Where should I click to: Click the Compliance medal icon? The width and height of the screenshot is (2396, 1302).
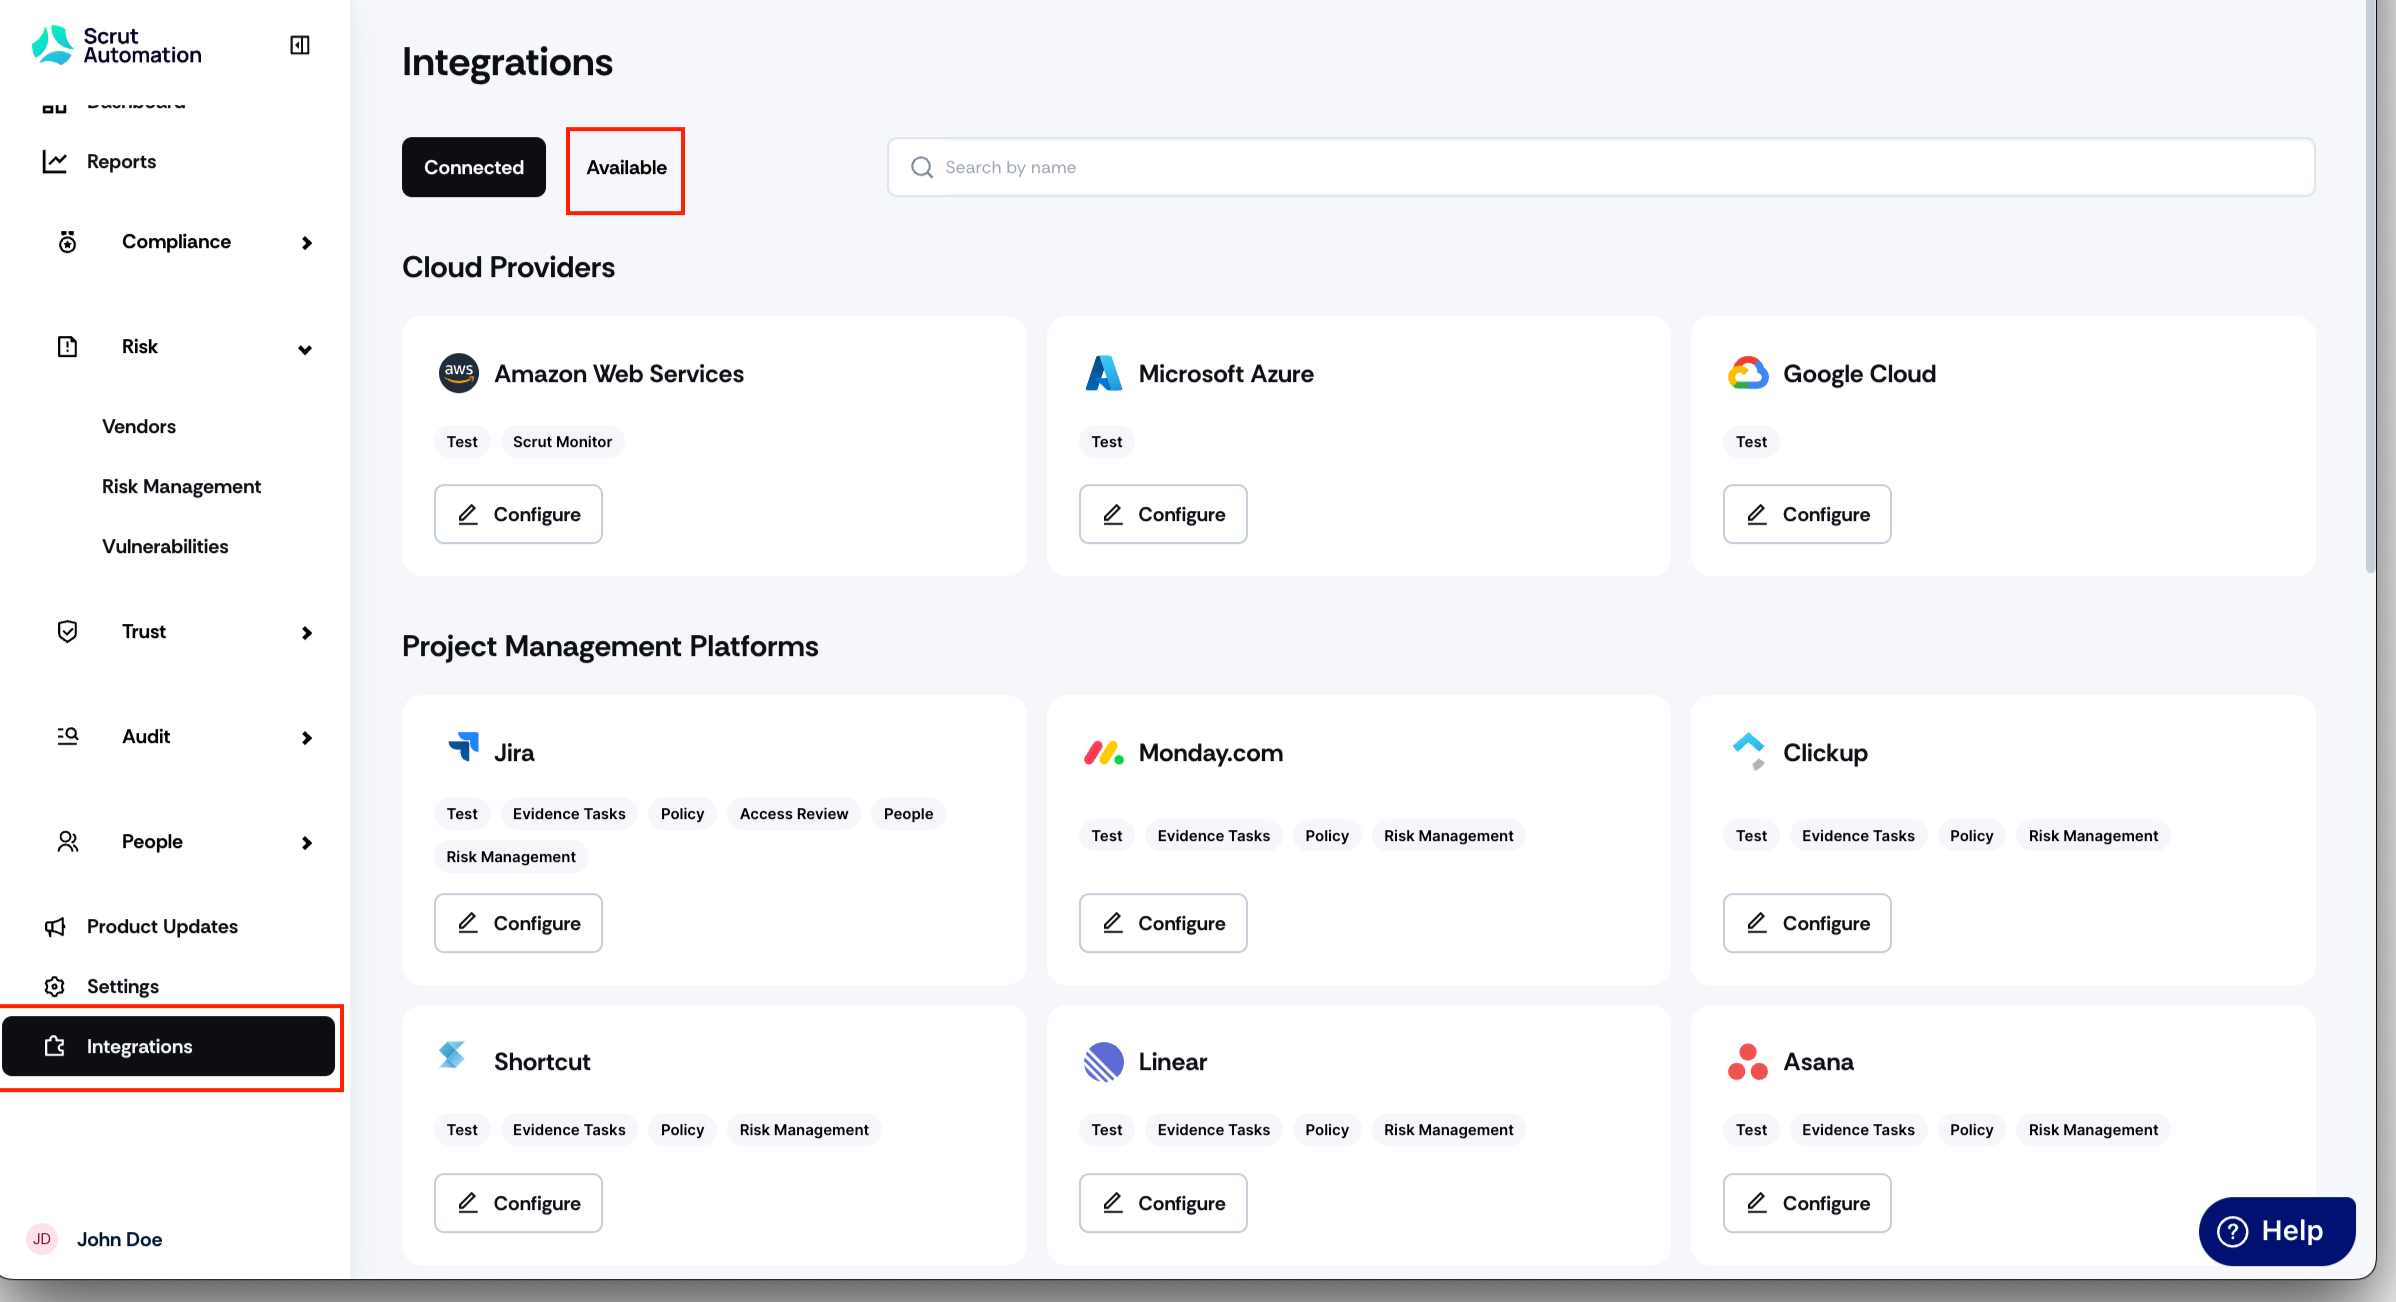click(x=67, y=242)
